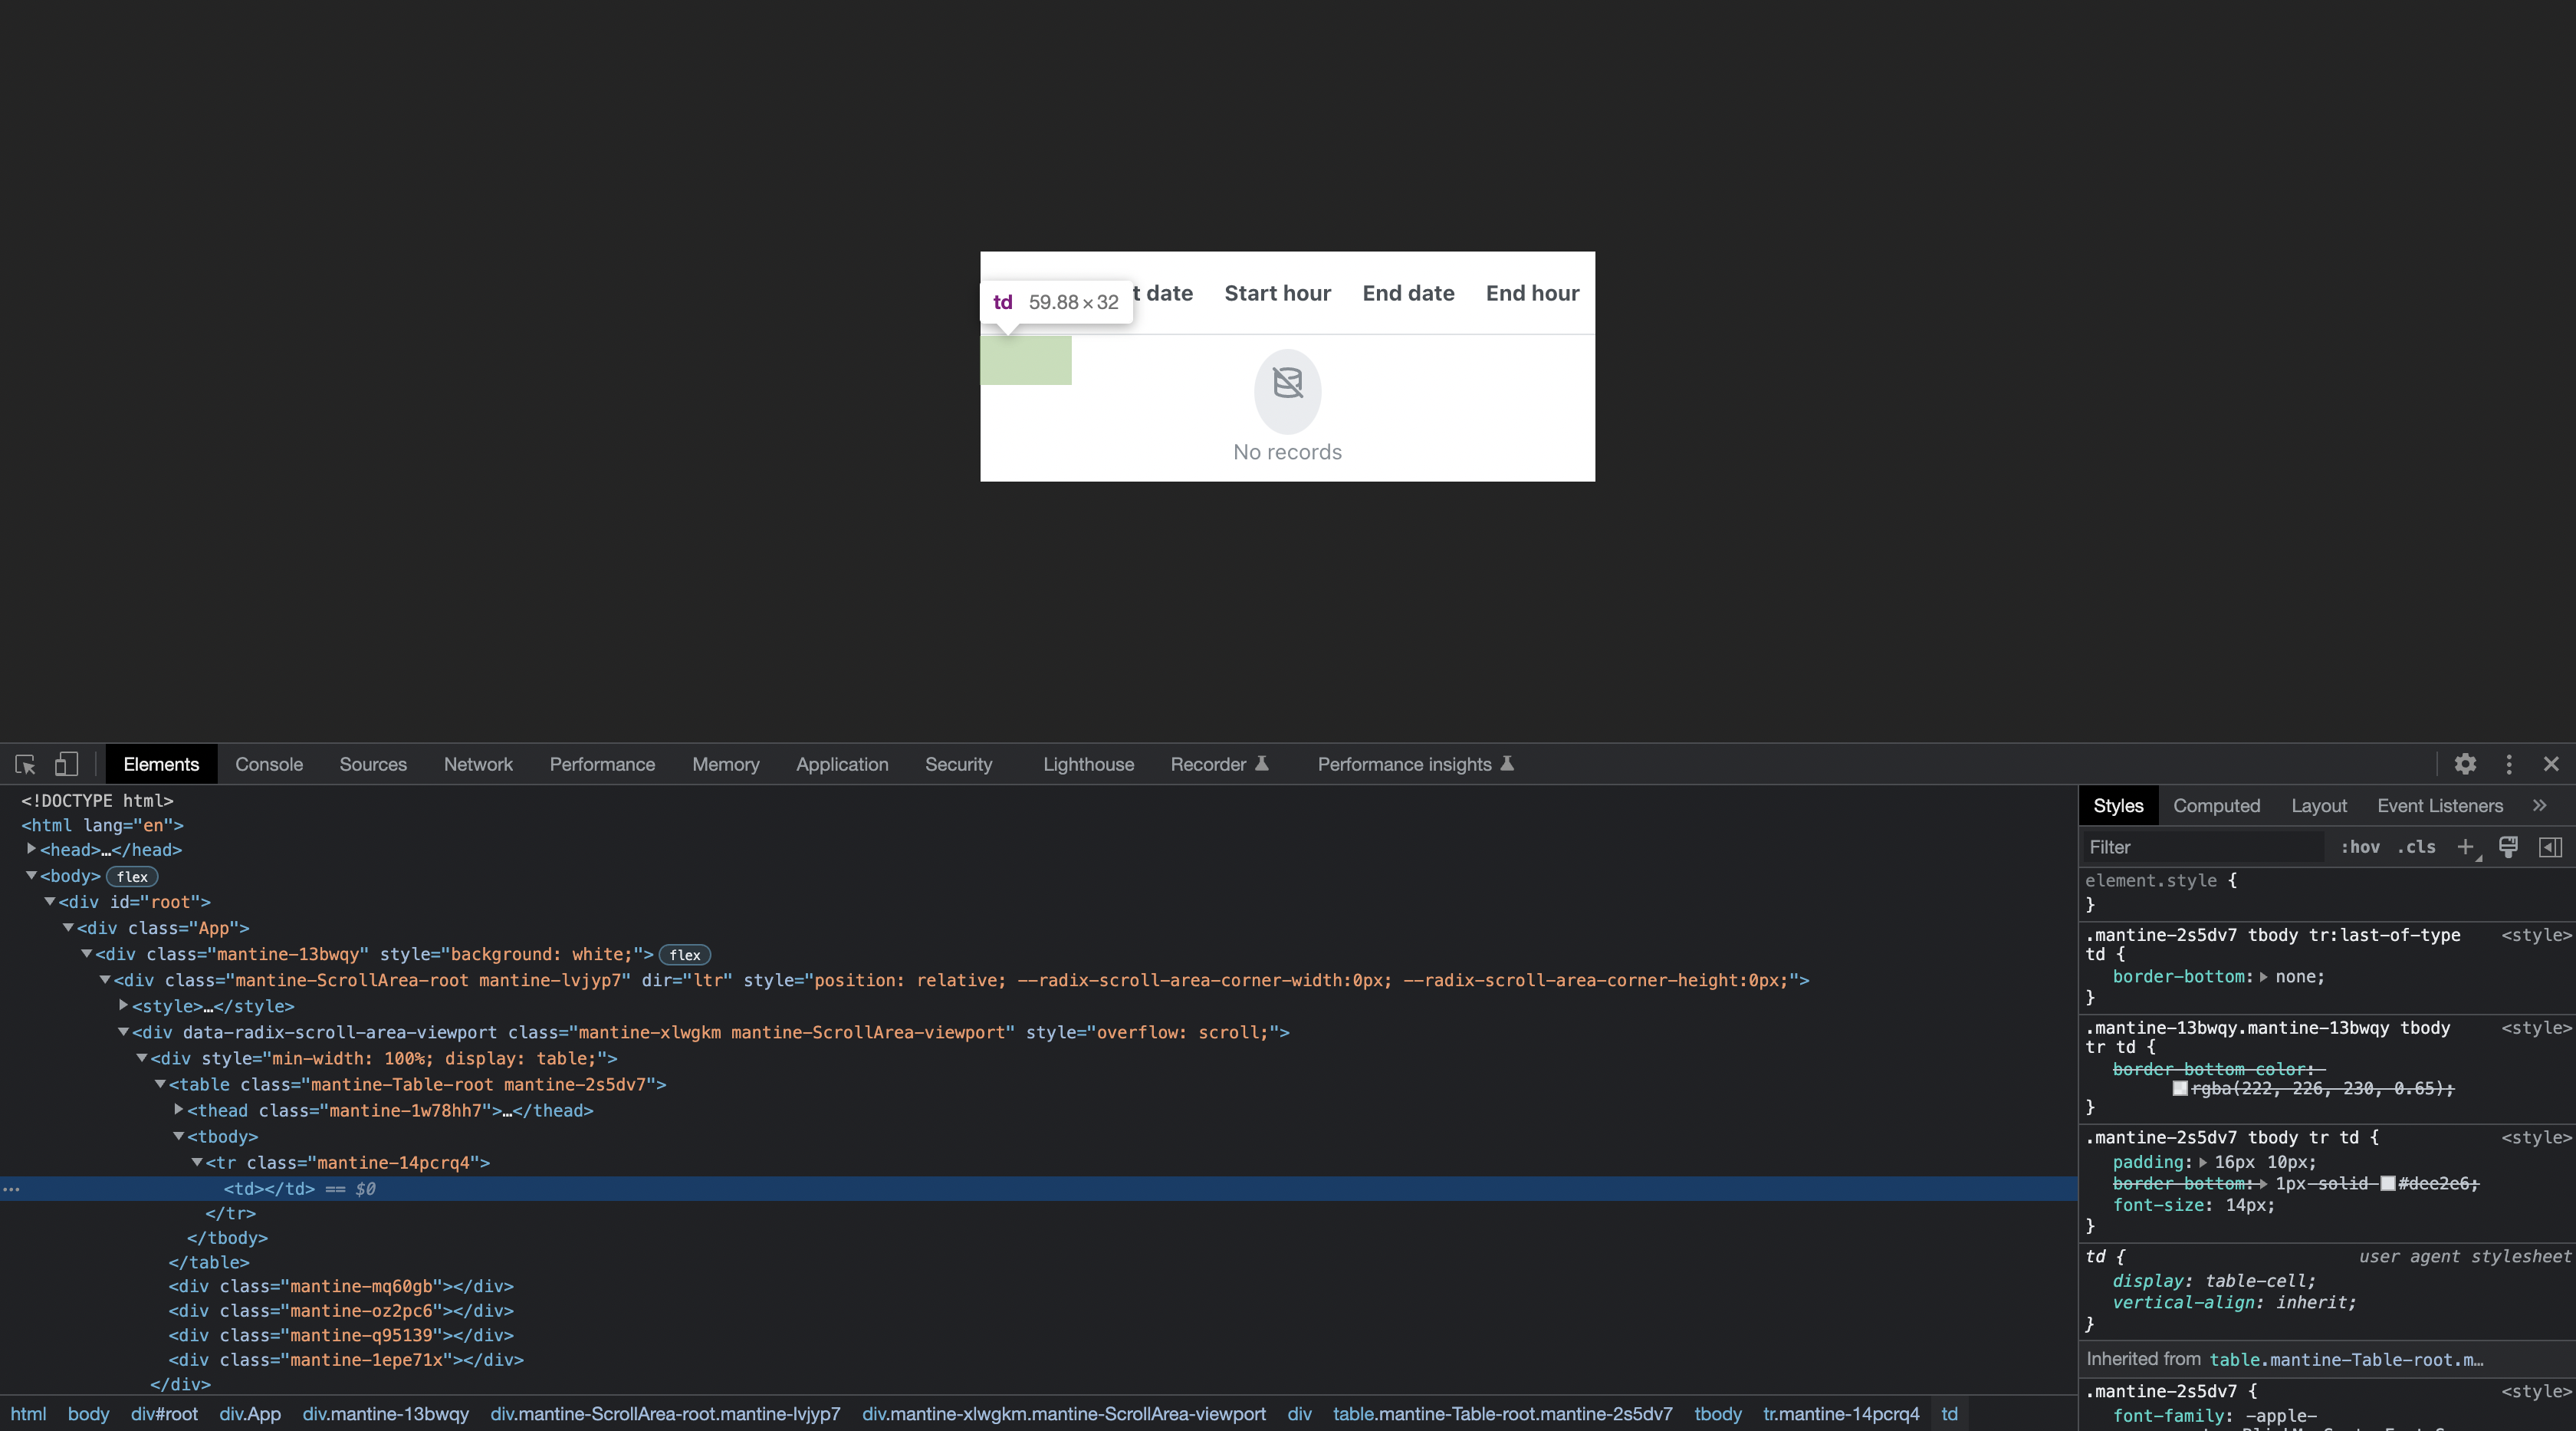Open DevTools settings gear

pyautogui.click(x=2466, y=765)
